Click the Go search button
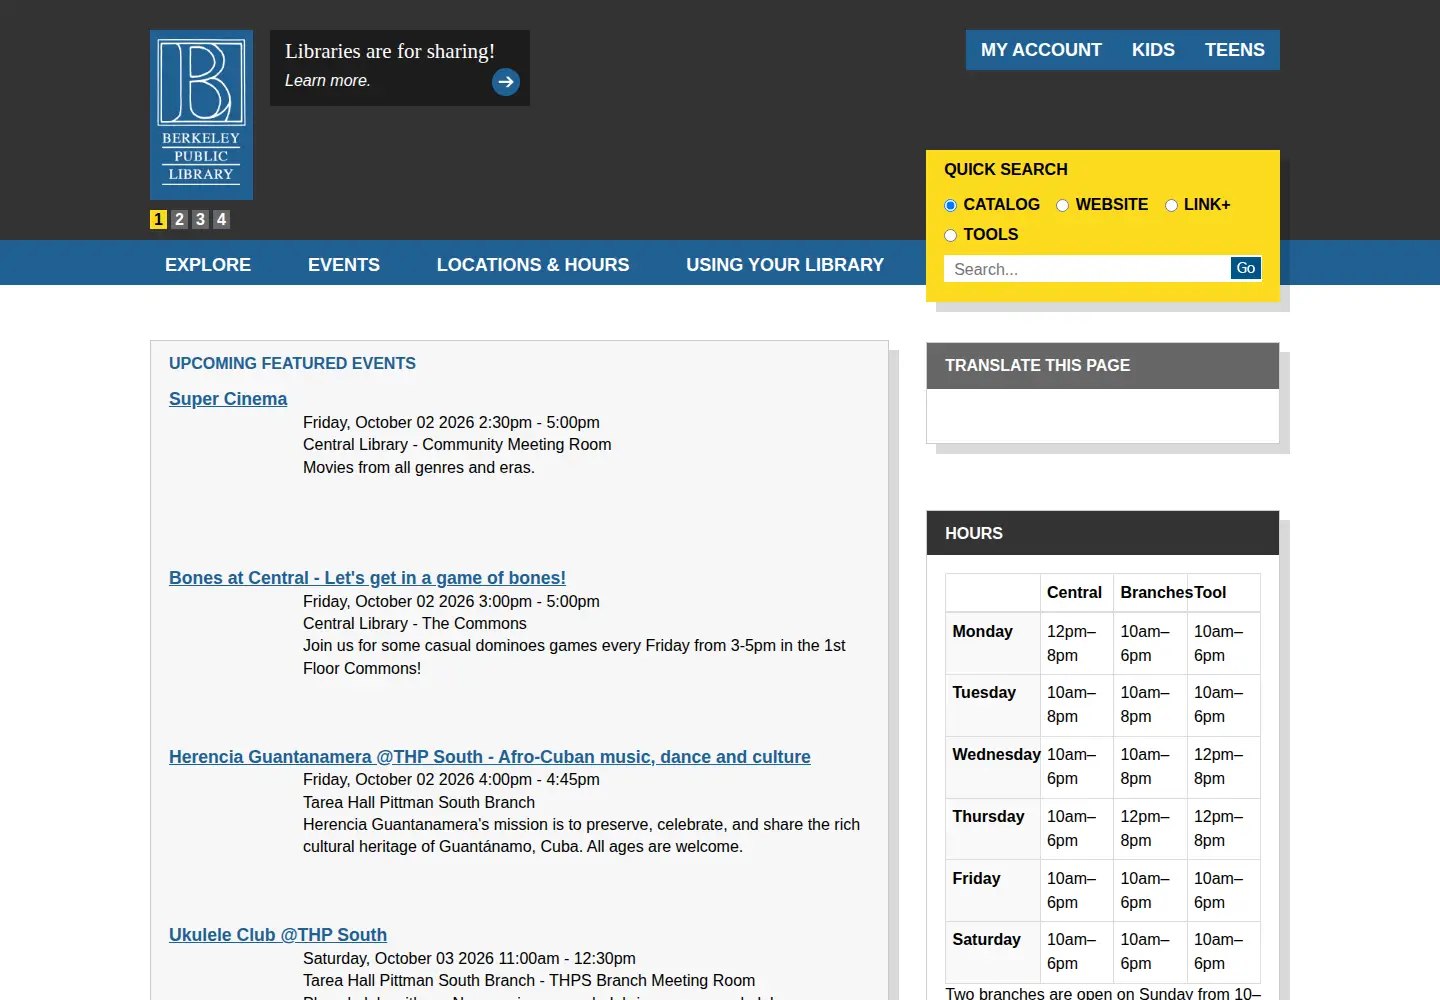The width and height of the screenshot is (1440, 1000). pyautogui.click(x=1246, y=268)
